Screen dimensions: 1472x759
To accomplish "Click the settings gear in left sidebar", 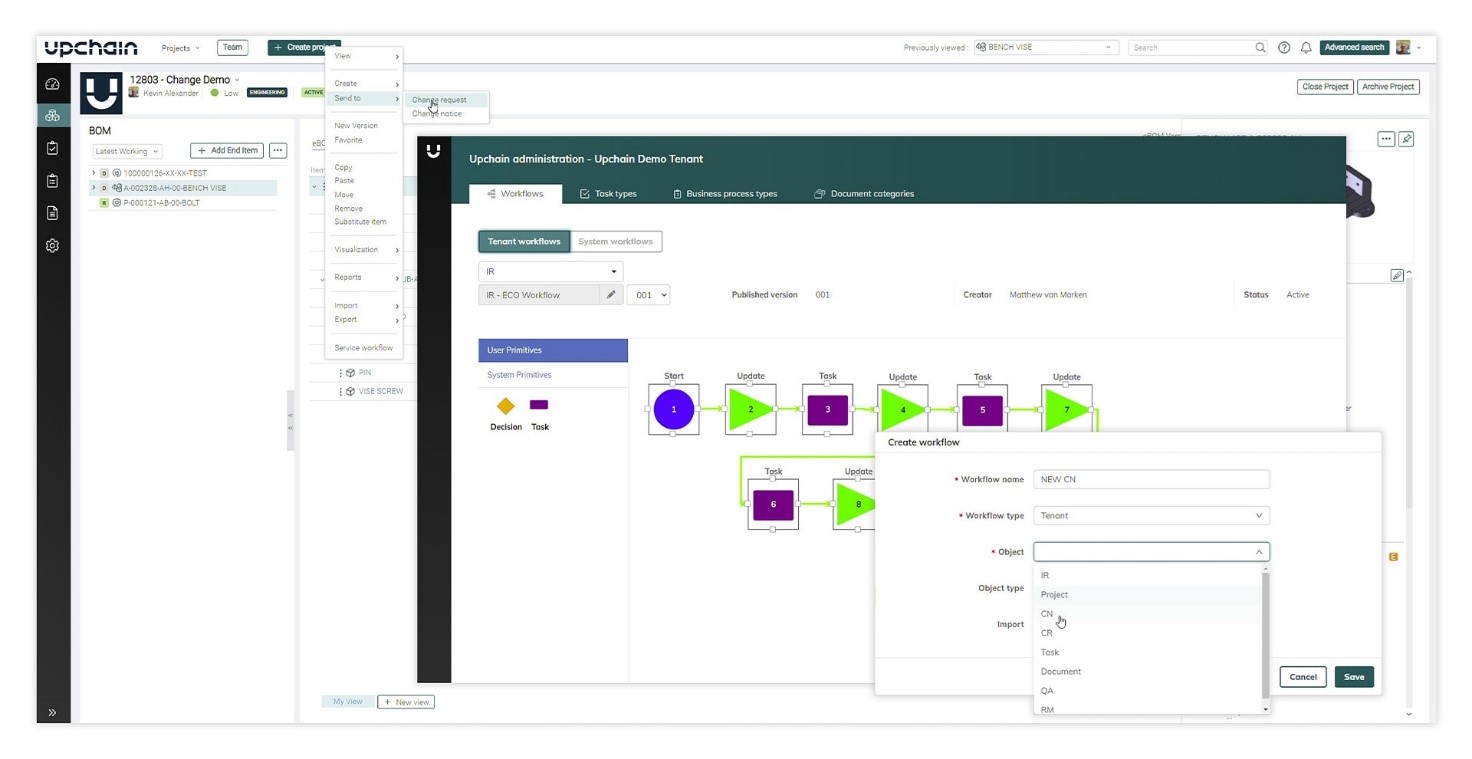I will coord(52,245).
